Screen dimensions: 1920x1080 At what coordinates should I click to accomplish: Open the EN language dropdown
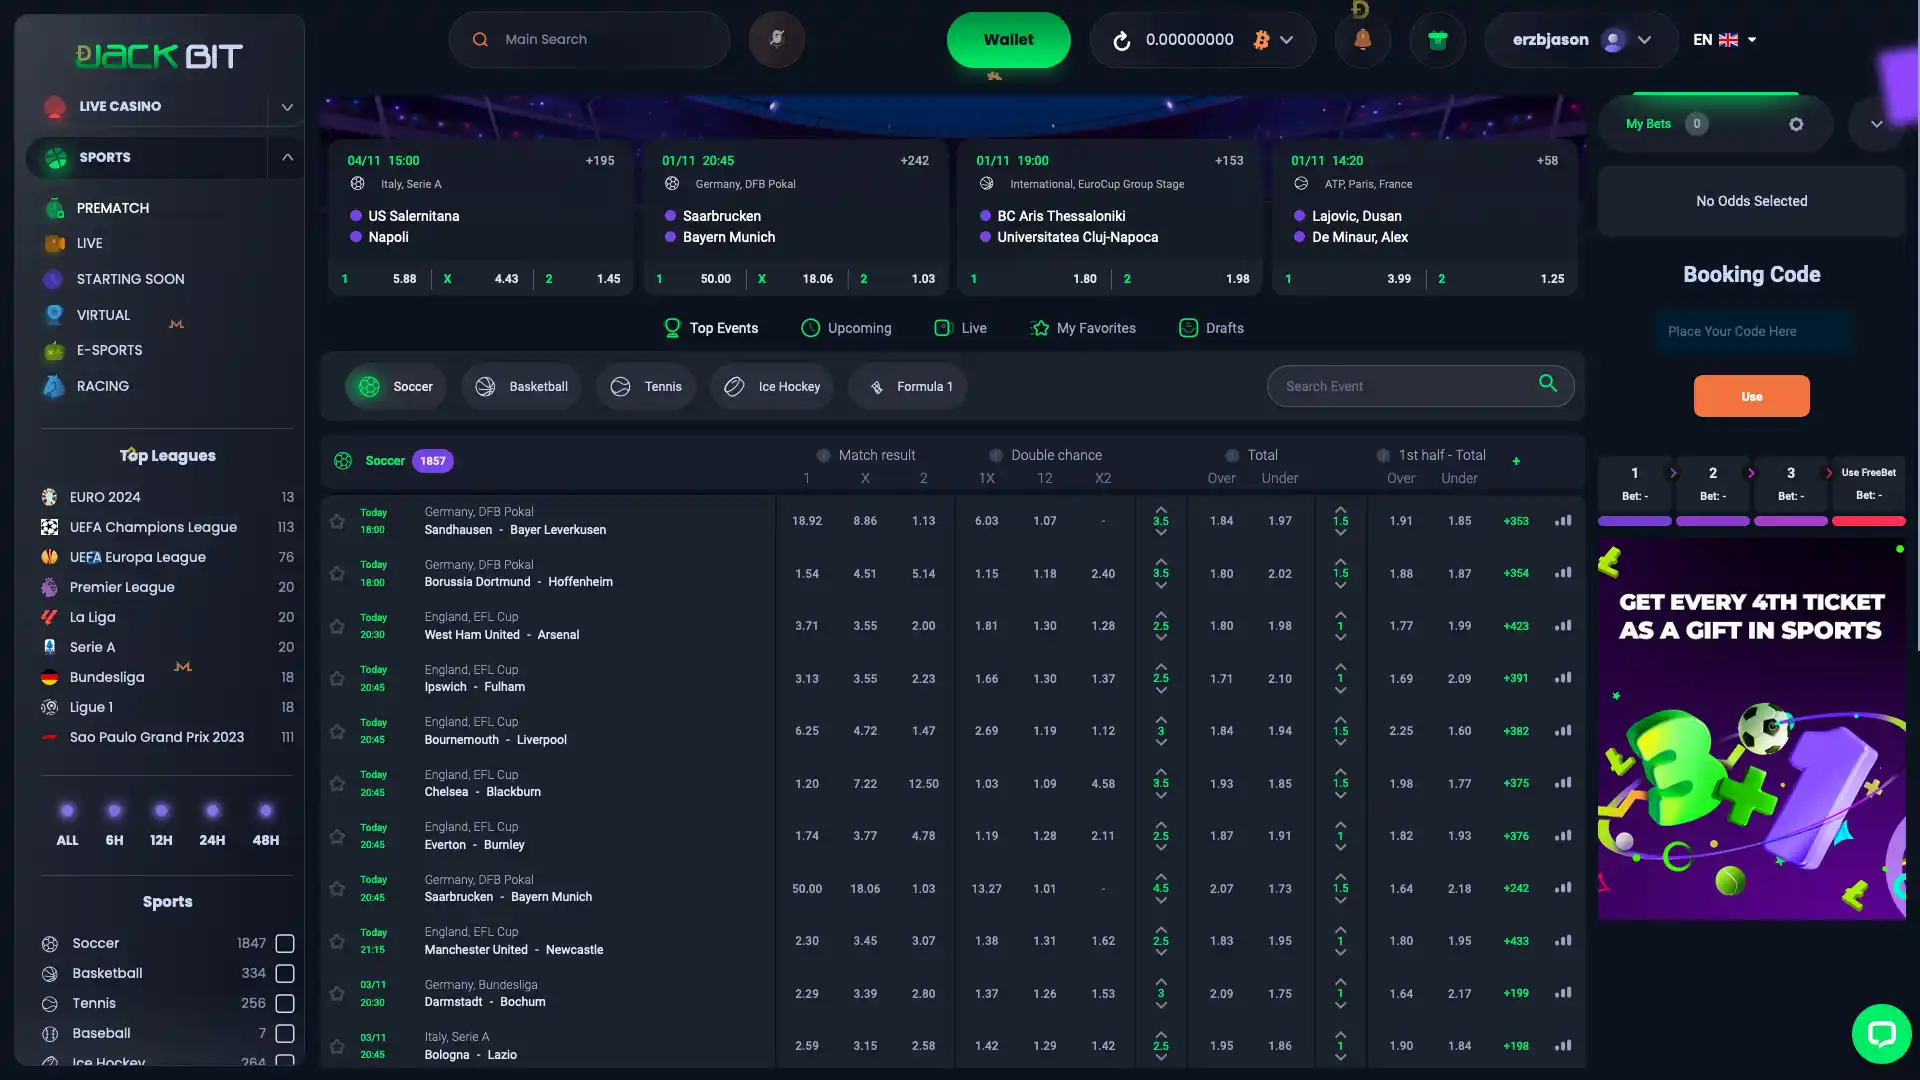click(x=1725, y=39)
